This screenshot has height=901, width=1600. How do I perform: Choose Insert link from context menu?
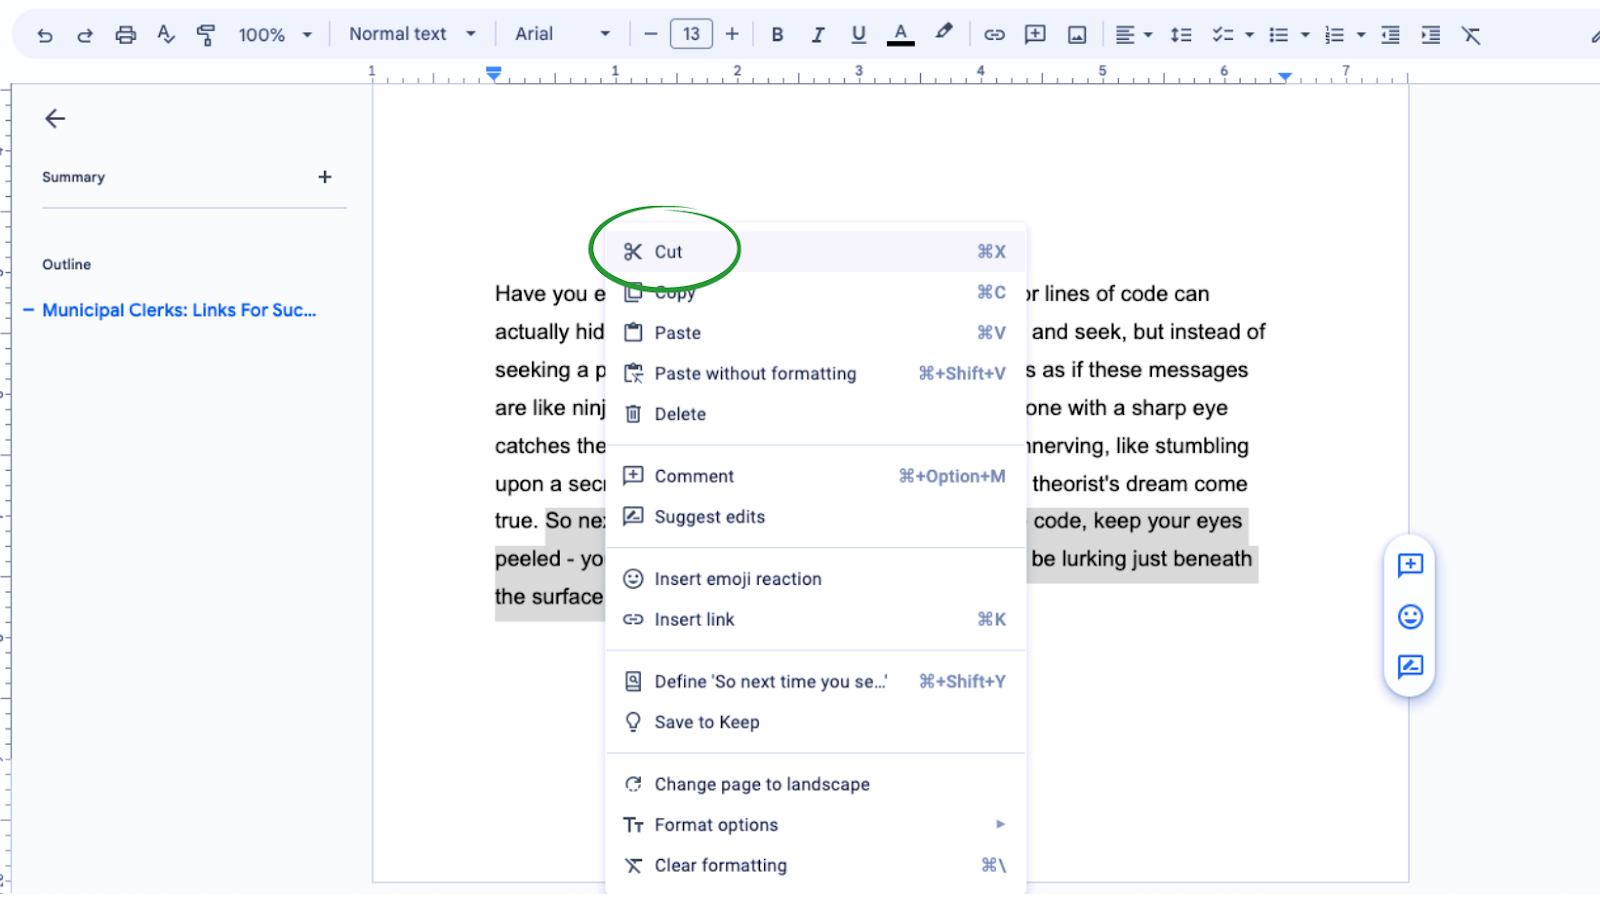point(815,620)
